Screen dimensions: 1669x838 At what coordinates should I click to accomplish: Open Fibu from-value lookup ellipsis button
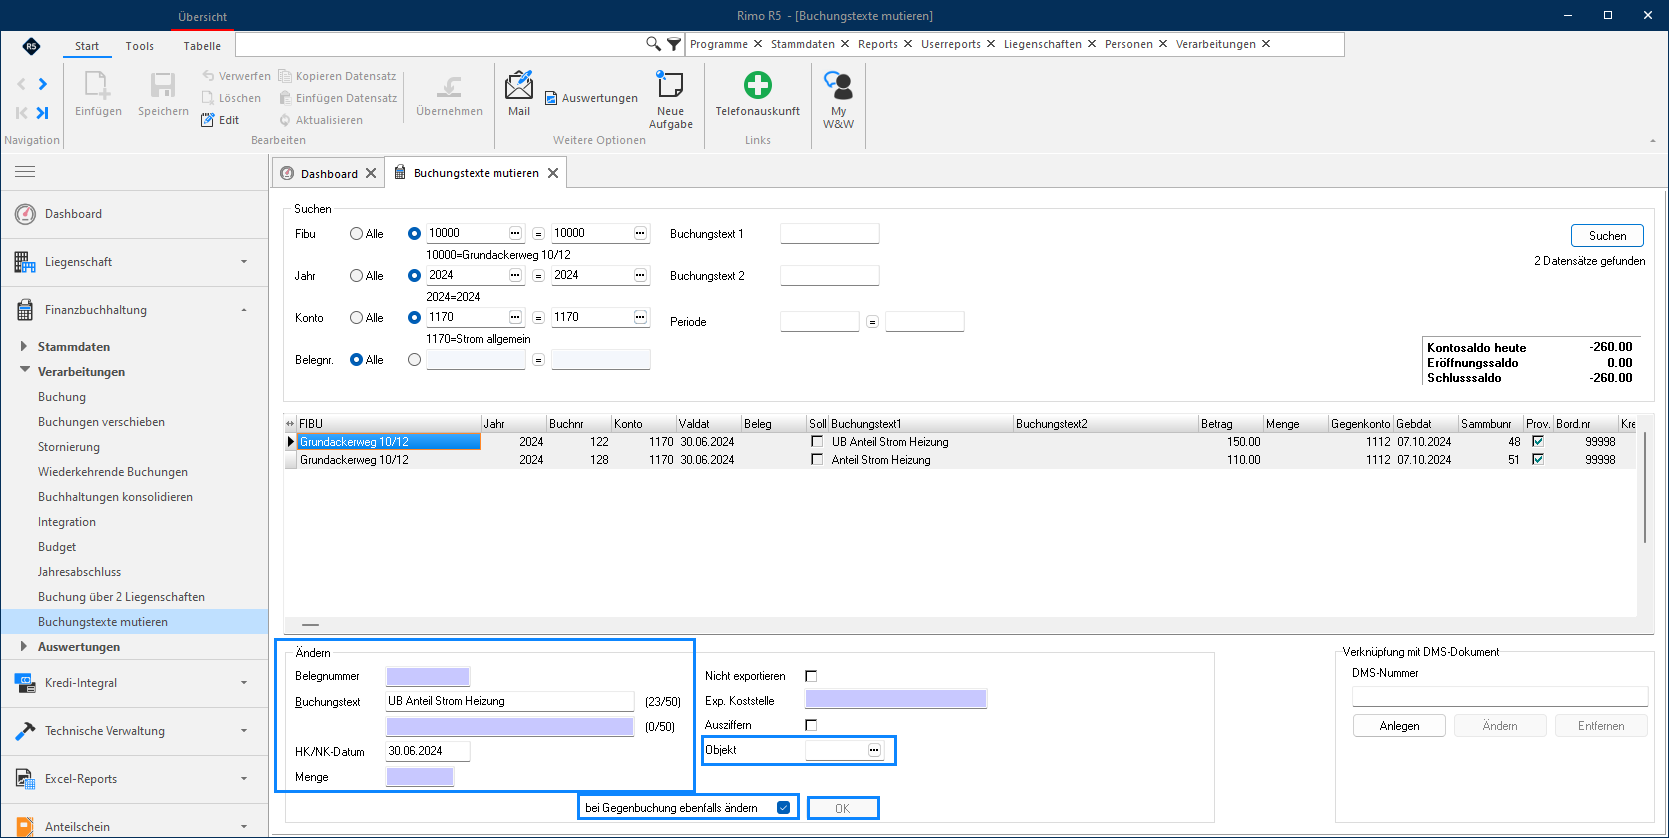pos(515,233)
